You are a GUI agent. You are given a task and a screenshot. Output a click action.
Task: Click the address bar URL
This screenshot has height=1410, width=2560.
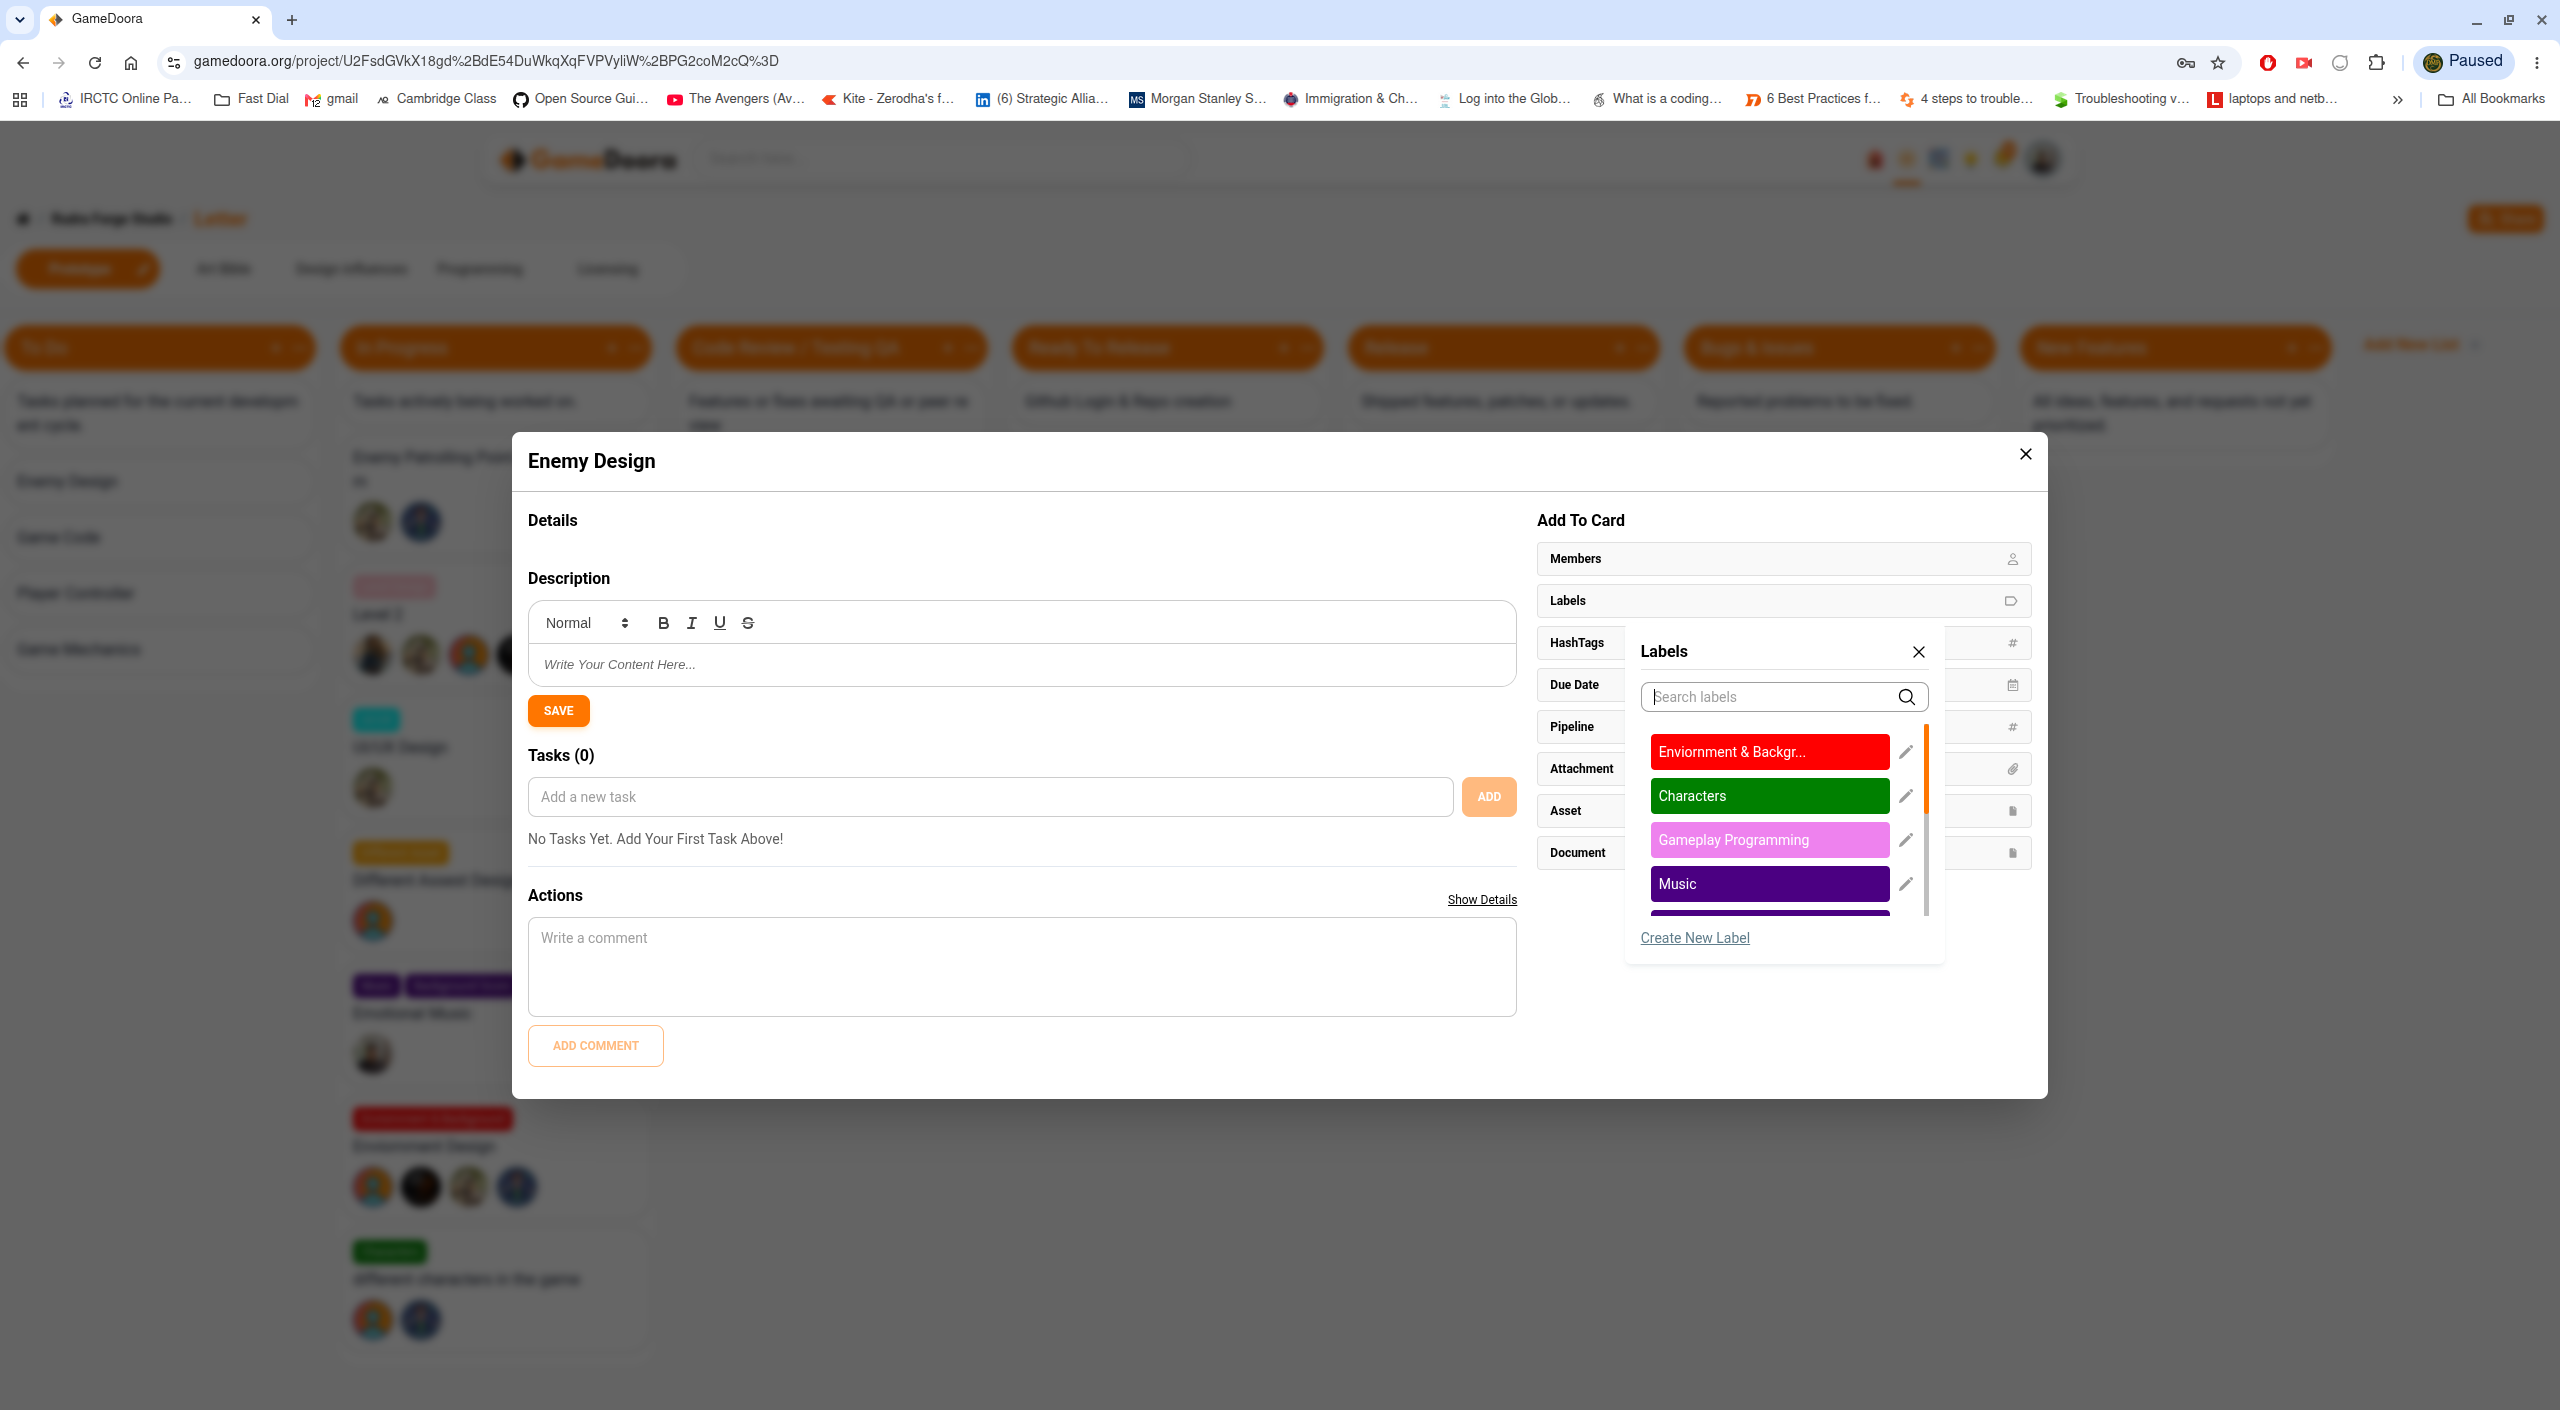[486, 61]
